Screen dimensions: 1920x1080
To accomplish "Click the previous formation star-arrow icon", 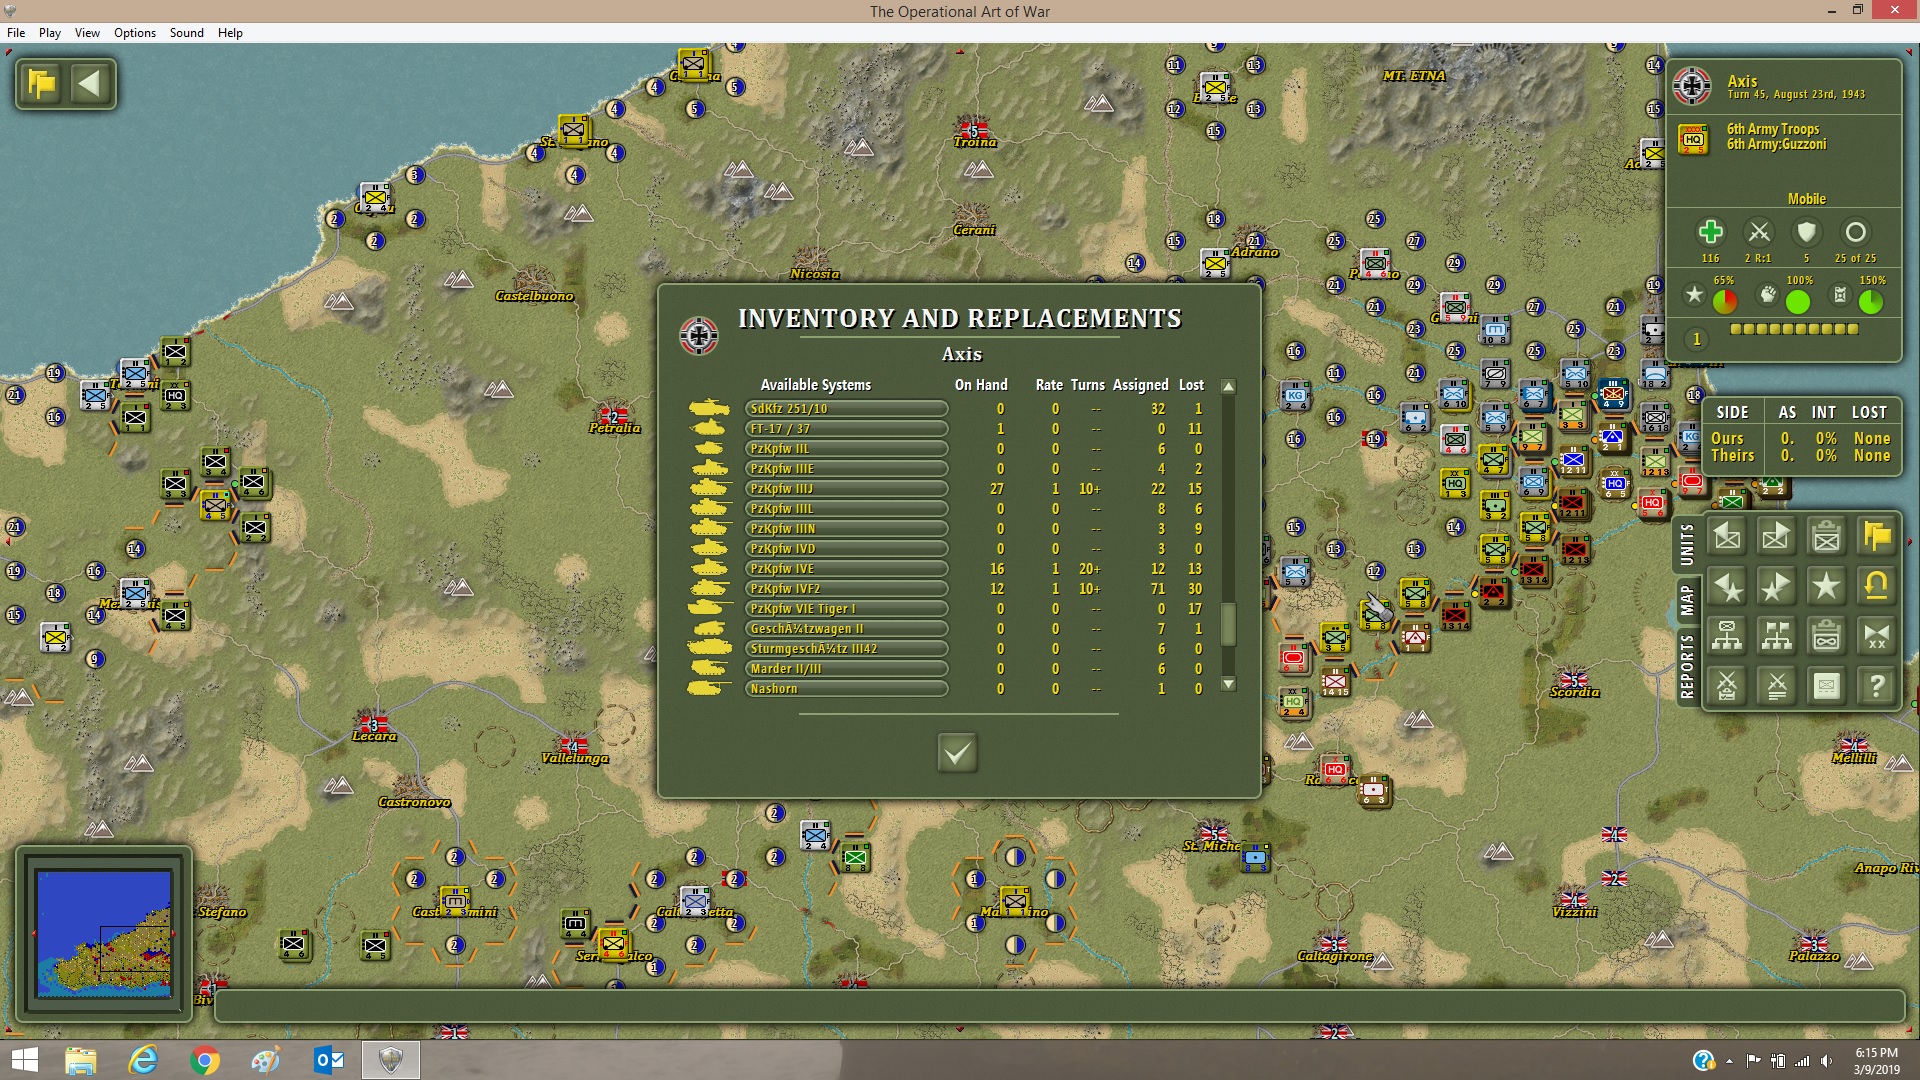I will [1727, 587].
